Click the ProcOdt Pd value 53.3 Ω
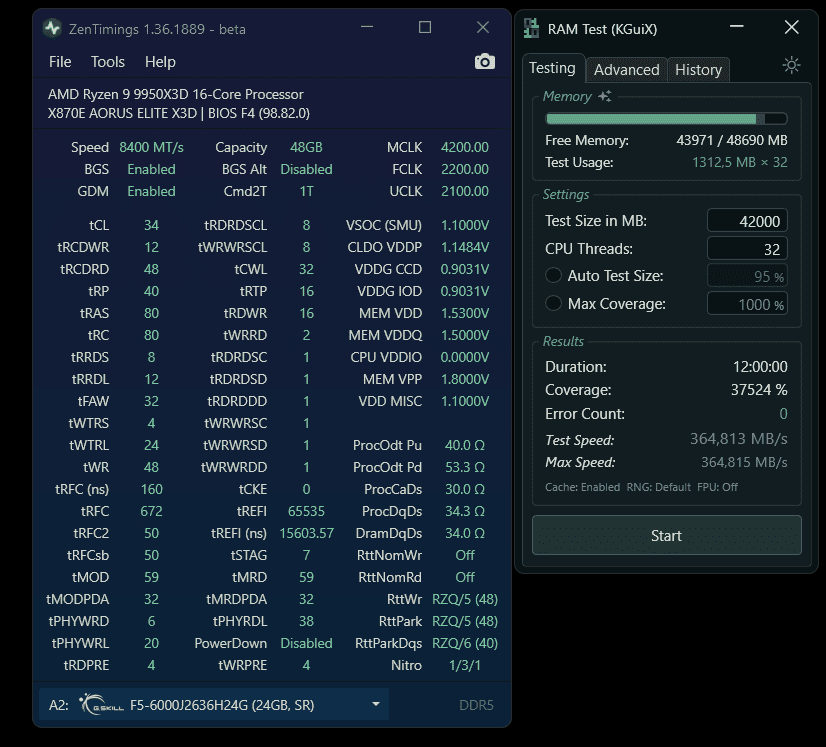 tap(465, 467)
